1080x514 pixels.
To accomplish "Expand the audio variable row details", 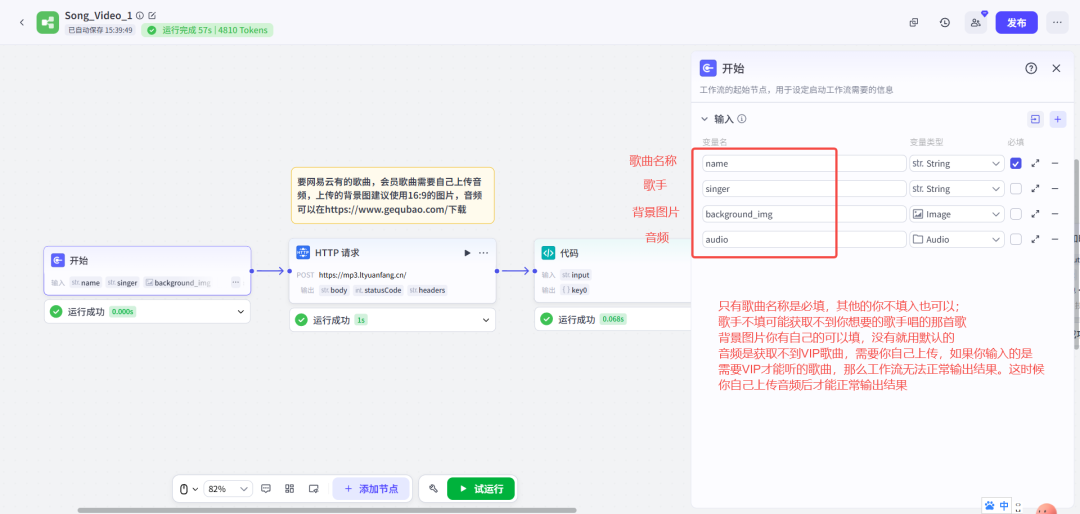I will pos(1035,239).
